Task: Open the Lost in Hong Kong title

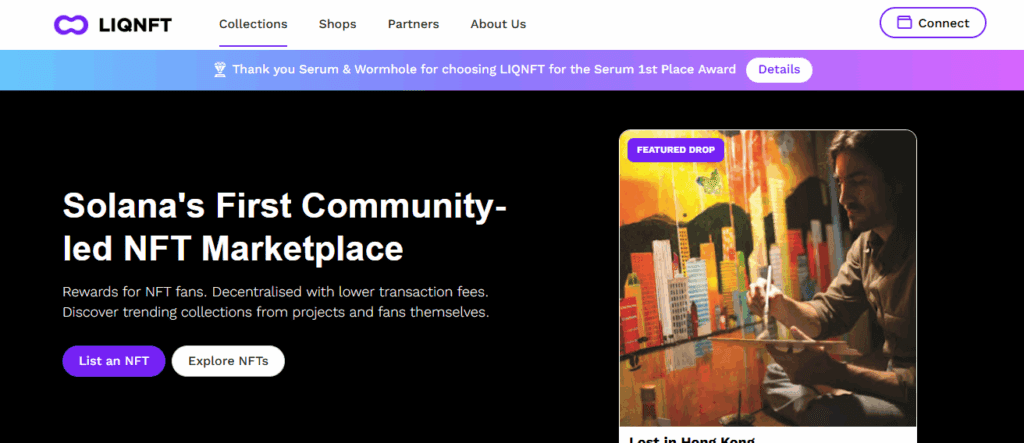Action: [x=691, y=438]
